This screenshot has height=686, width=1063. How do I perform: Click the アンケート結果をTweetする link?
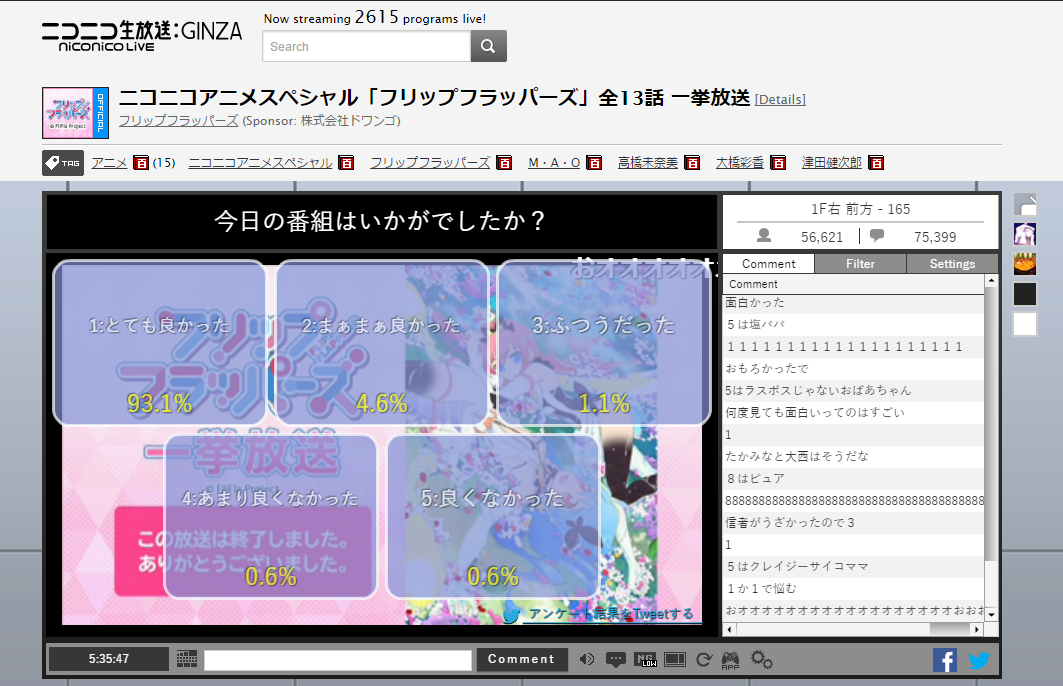point(611,613)
